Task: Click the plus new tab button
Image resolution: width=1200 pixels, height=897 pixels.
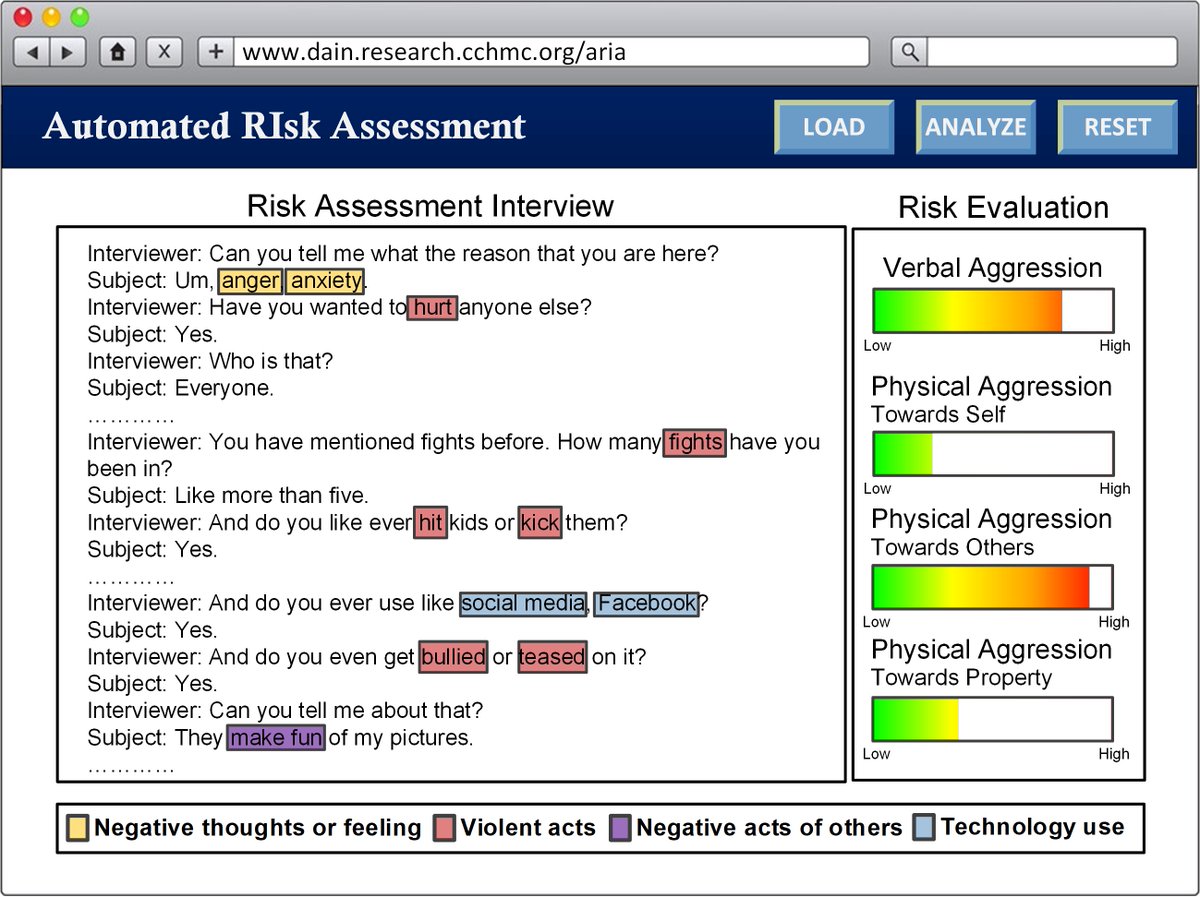Action: click(215, 52)
